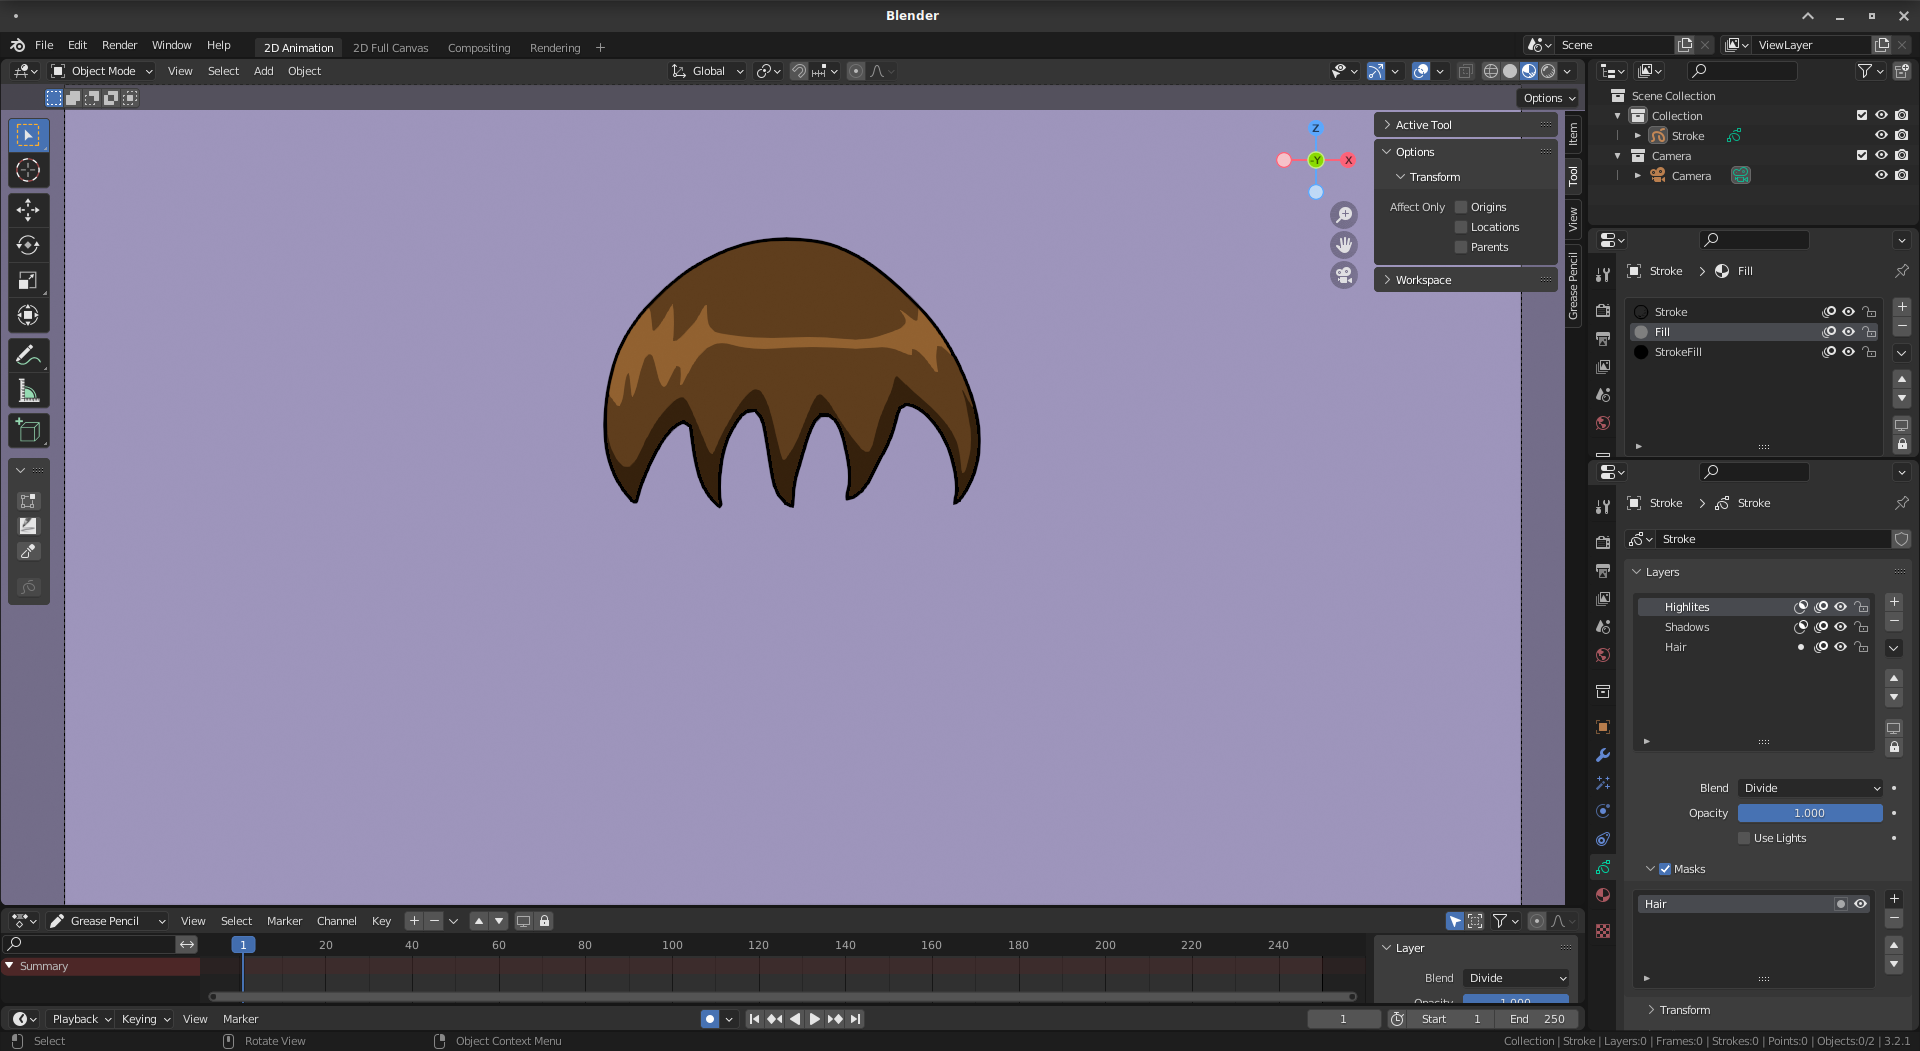Select the Transform tool
This screenshot has height=1051, width=1920.
pyautogui.click(x=28, y=316)
